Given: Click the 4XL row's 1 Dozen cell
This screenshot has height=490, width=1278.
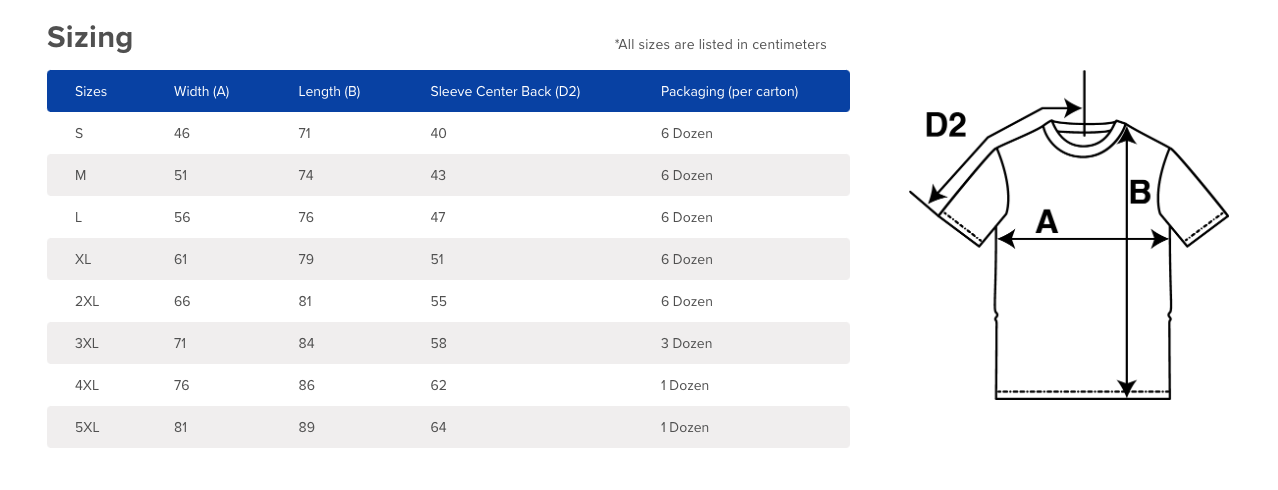Looking at the screenshot, I should pos(684,385).
